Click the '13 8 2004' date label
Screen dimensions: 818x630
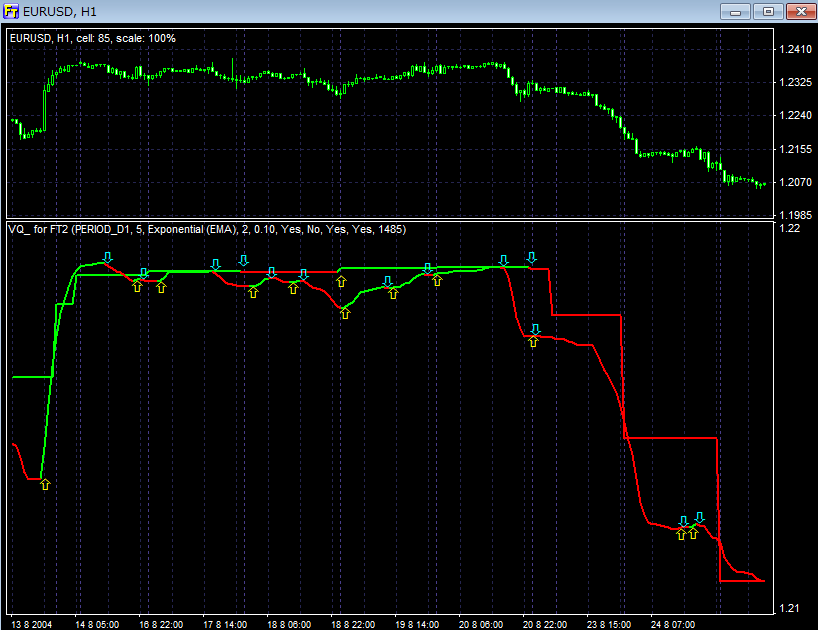[31, 624]
